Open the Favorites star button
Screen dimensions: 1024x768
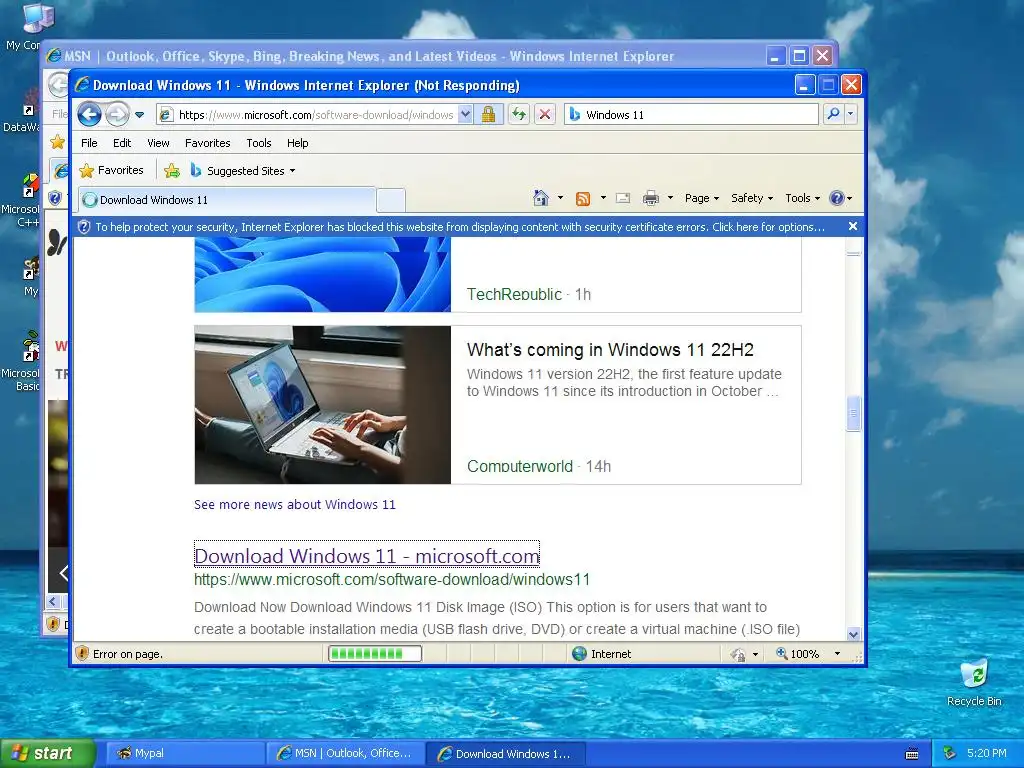click(111, 170)
